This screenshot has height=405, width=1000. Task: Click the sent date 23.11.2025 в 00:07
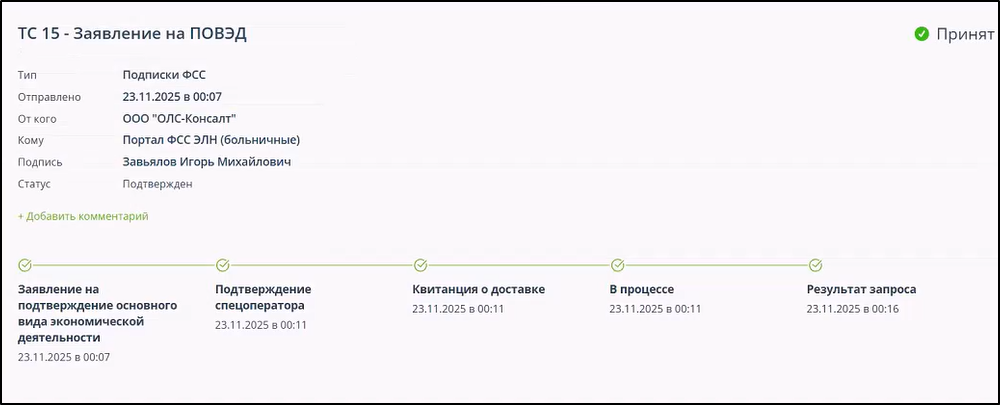click(x=172, y=96)
